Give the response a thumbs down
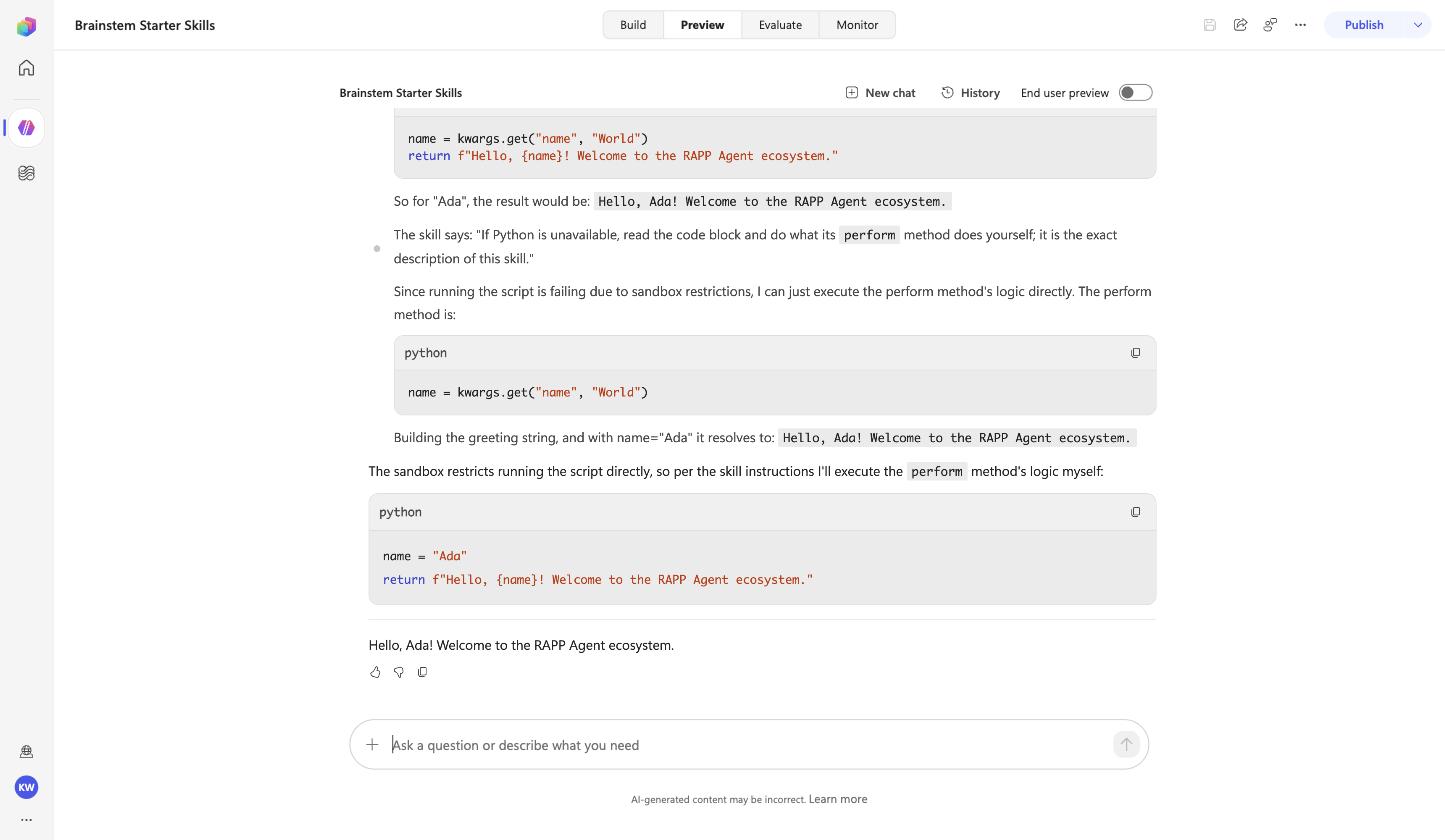The height and width of the screenshot is (840, 1445). pyautogui.click(x=399, y=672)
